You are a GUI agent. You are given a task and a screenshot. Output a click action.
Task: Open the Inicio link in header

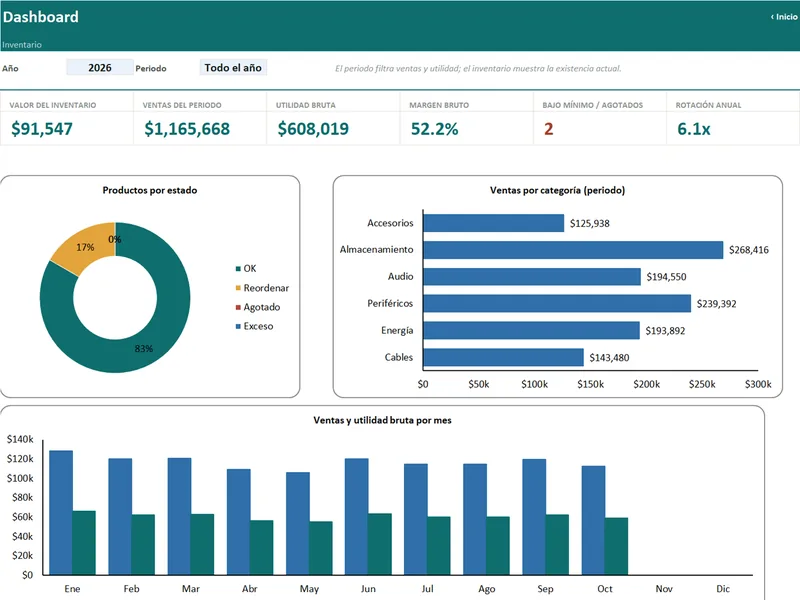(784, 17)
